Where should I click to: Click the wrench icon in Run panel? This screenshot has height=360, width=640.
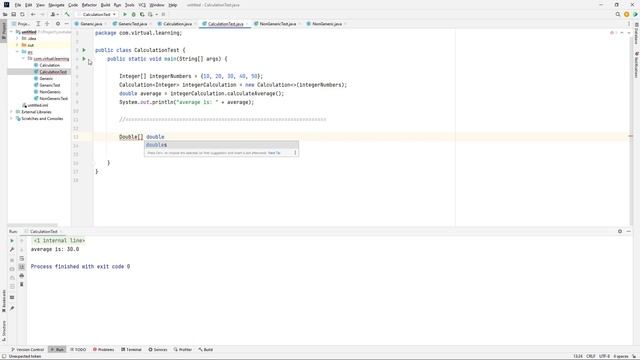click(x=12, y=249)
